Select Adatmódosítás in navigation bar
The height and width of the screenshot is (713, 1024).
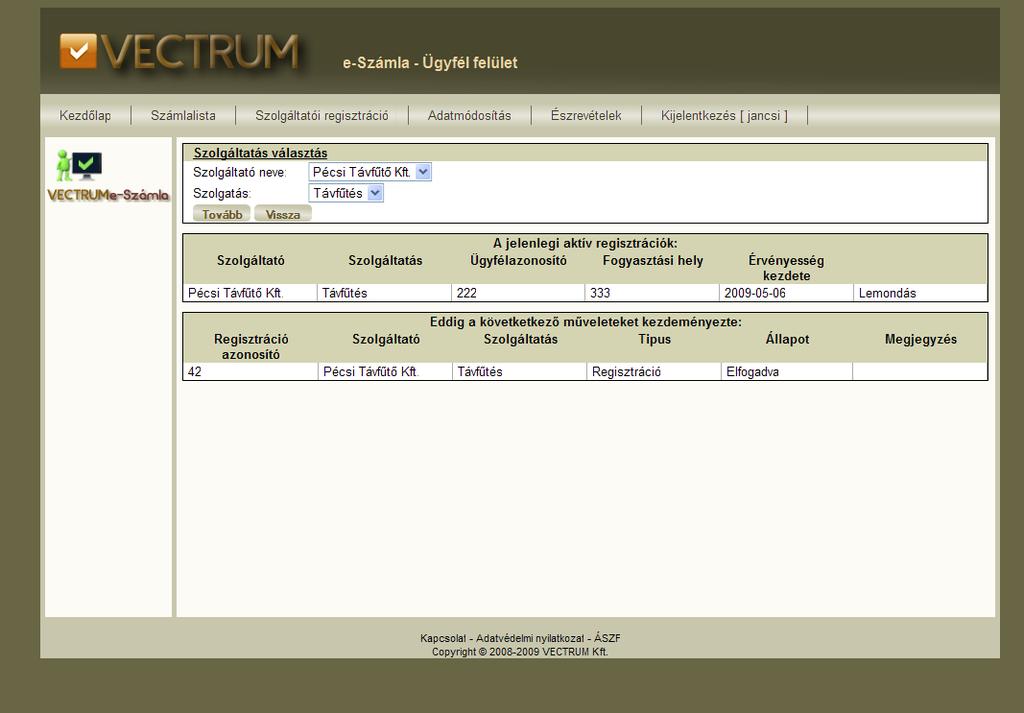469,116
